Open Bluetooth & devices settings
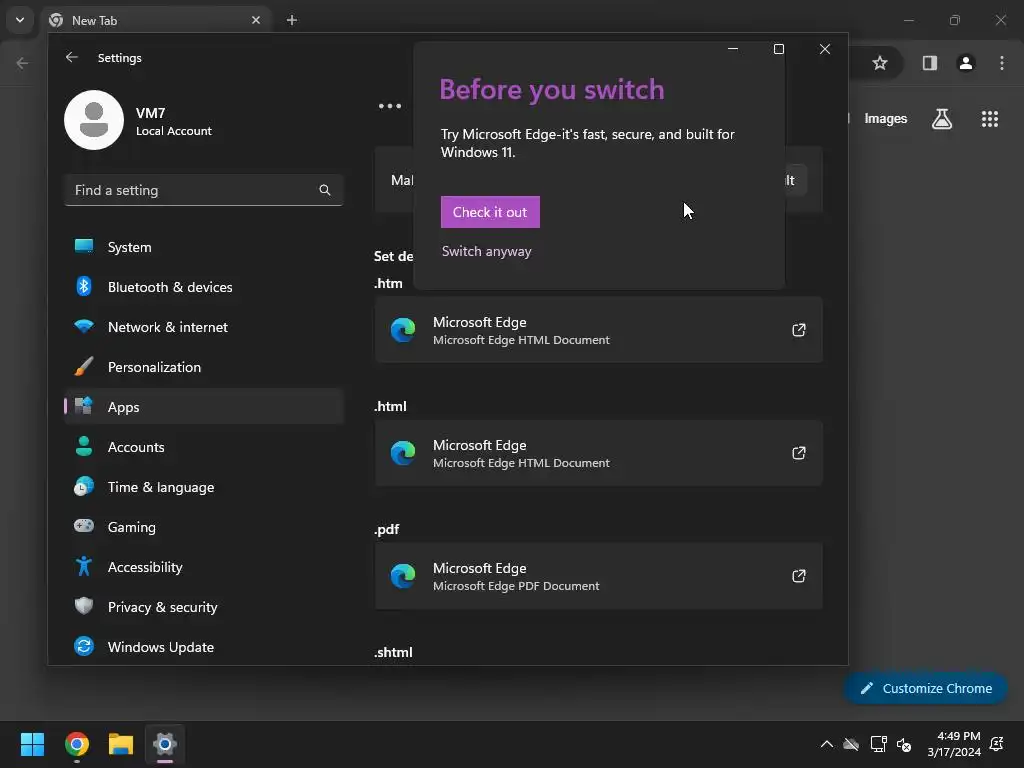 [x=204, y=287]
